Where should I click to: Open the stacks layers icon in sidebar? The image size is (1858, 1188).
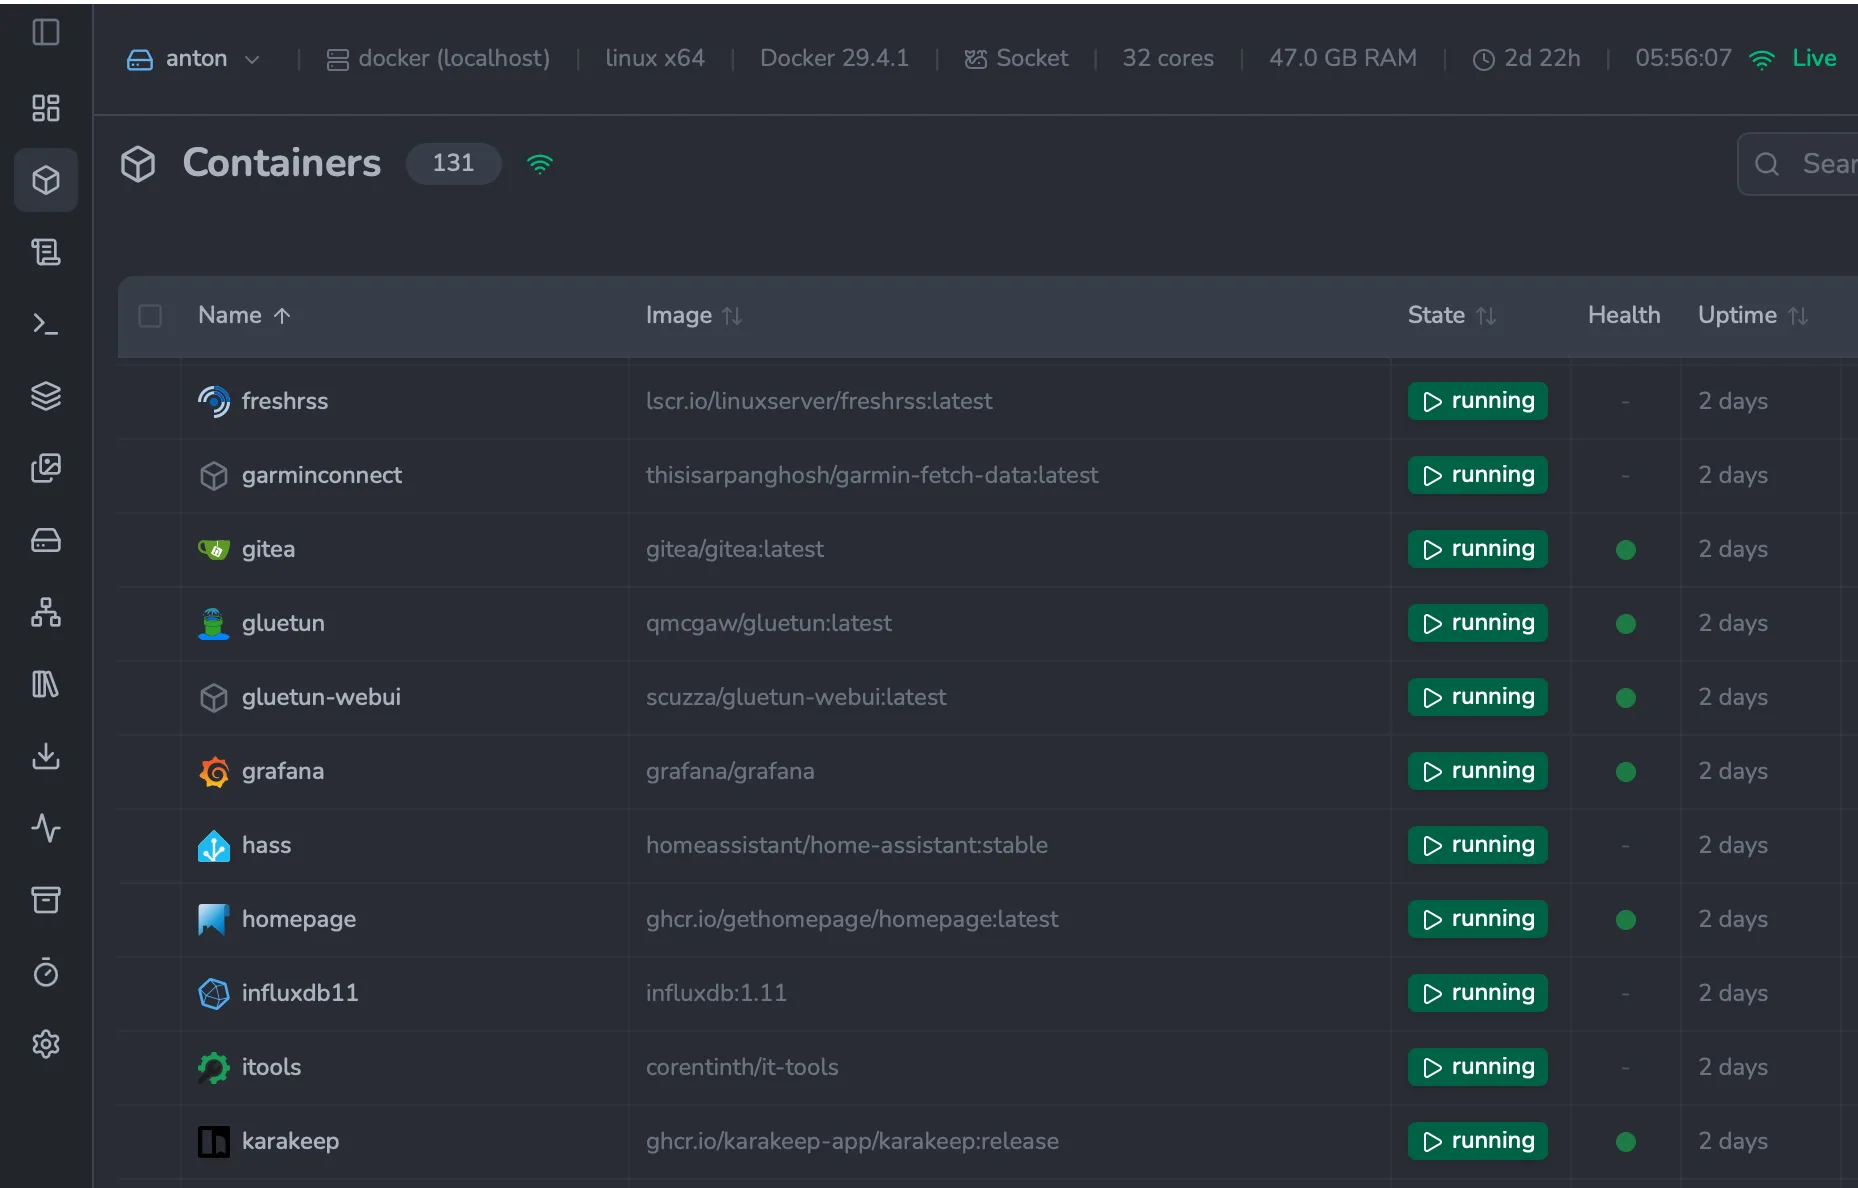click(x=46, y=396)
